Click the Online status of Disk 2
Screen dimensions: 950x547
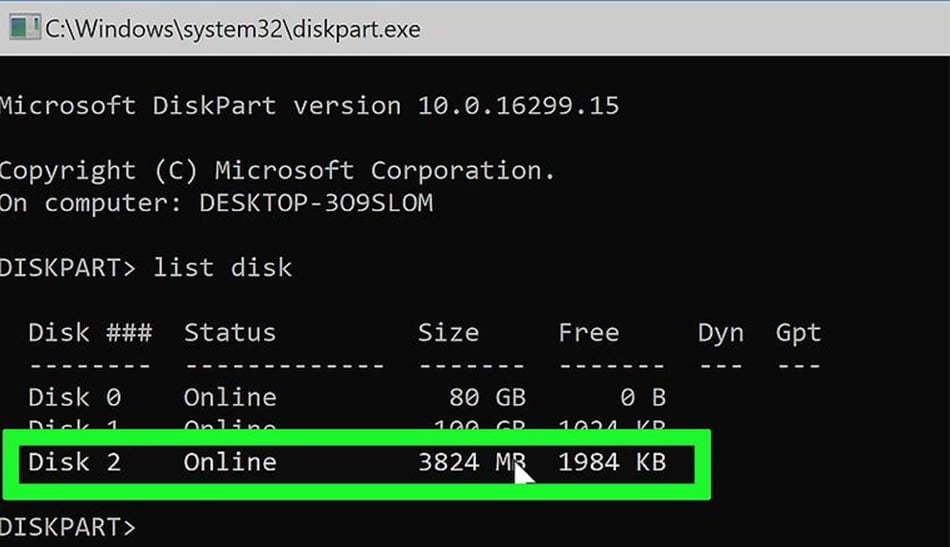230,463
